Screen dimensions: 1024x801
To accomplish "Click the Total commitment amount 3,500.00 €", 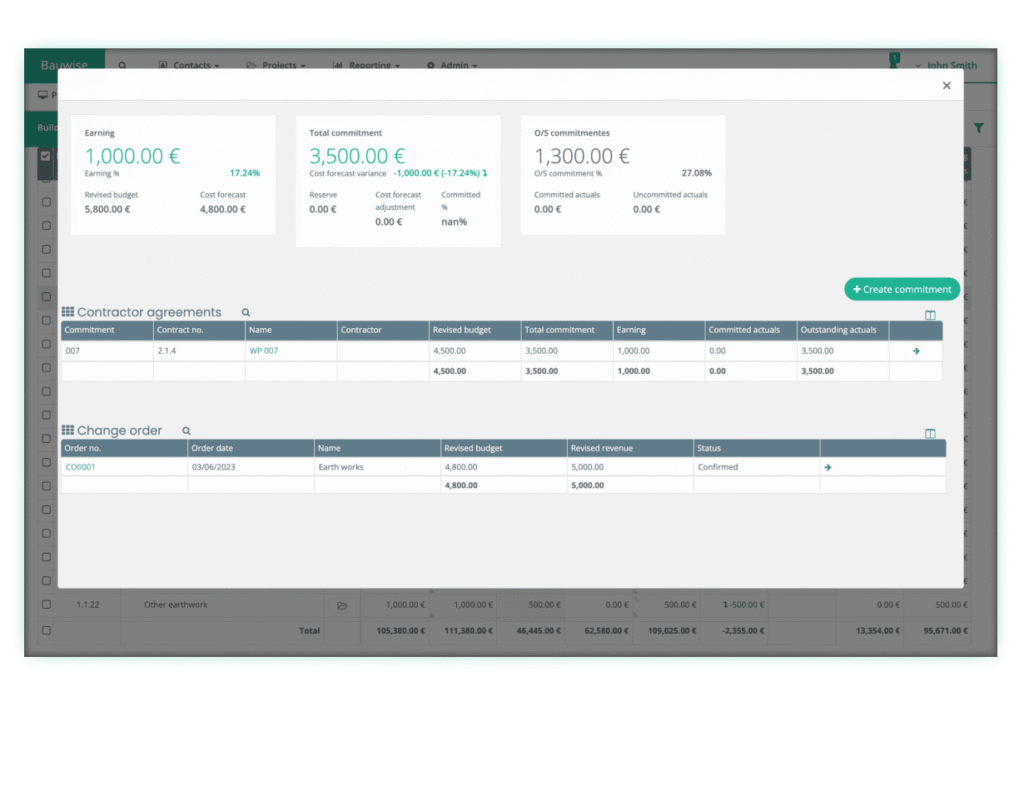I will point(357,156).
